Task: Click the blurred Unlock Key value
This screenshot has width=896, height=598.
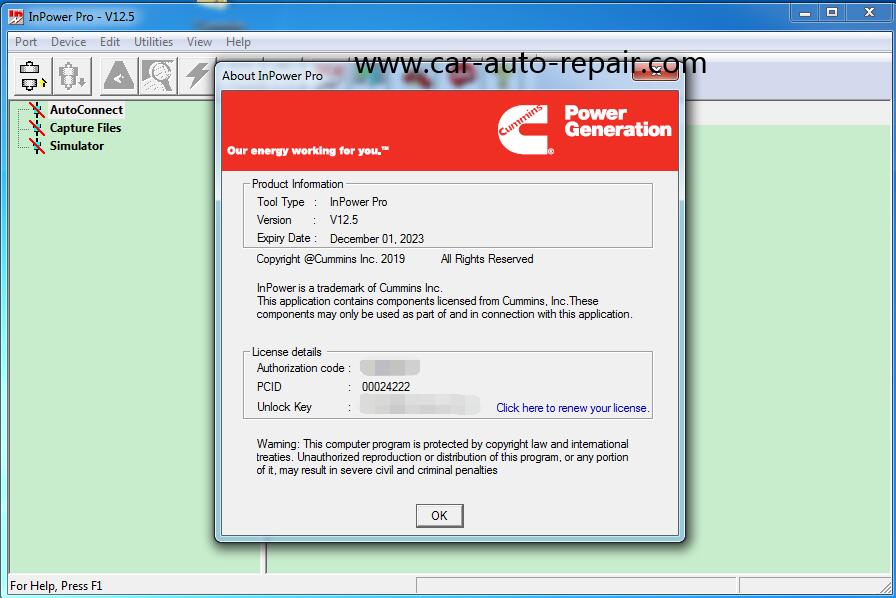Action: [x=420, y=405]
